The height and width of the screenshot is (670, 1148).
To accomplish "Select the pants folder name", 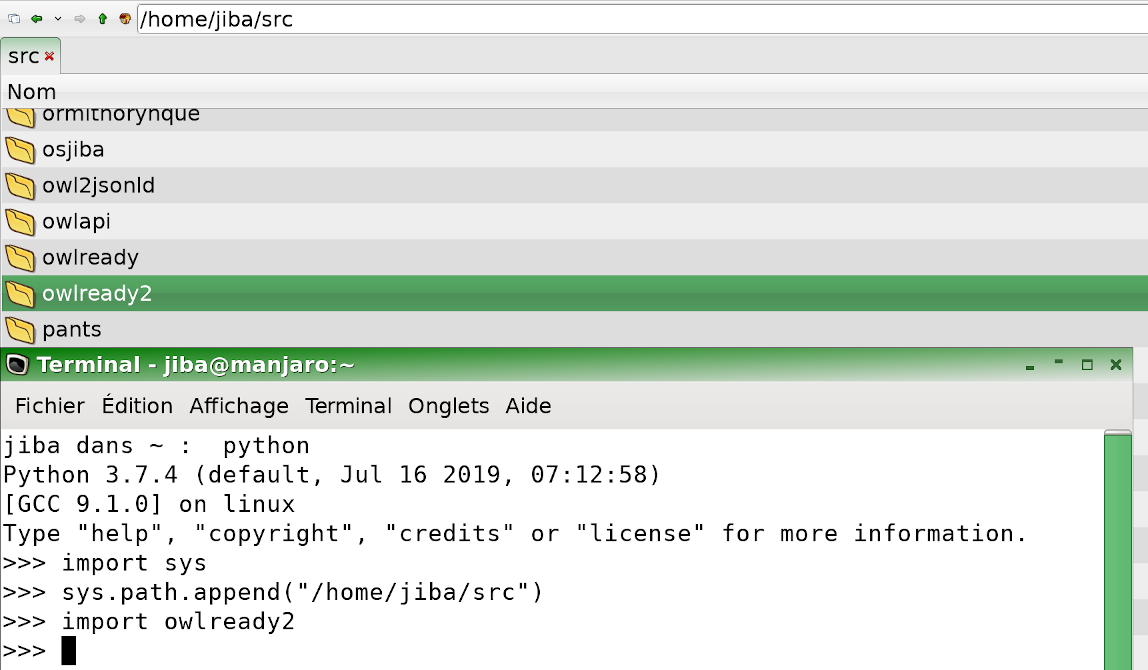I will click(72, 330).
